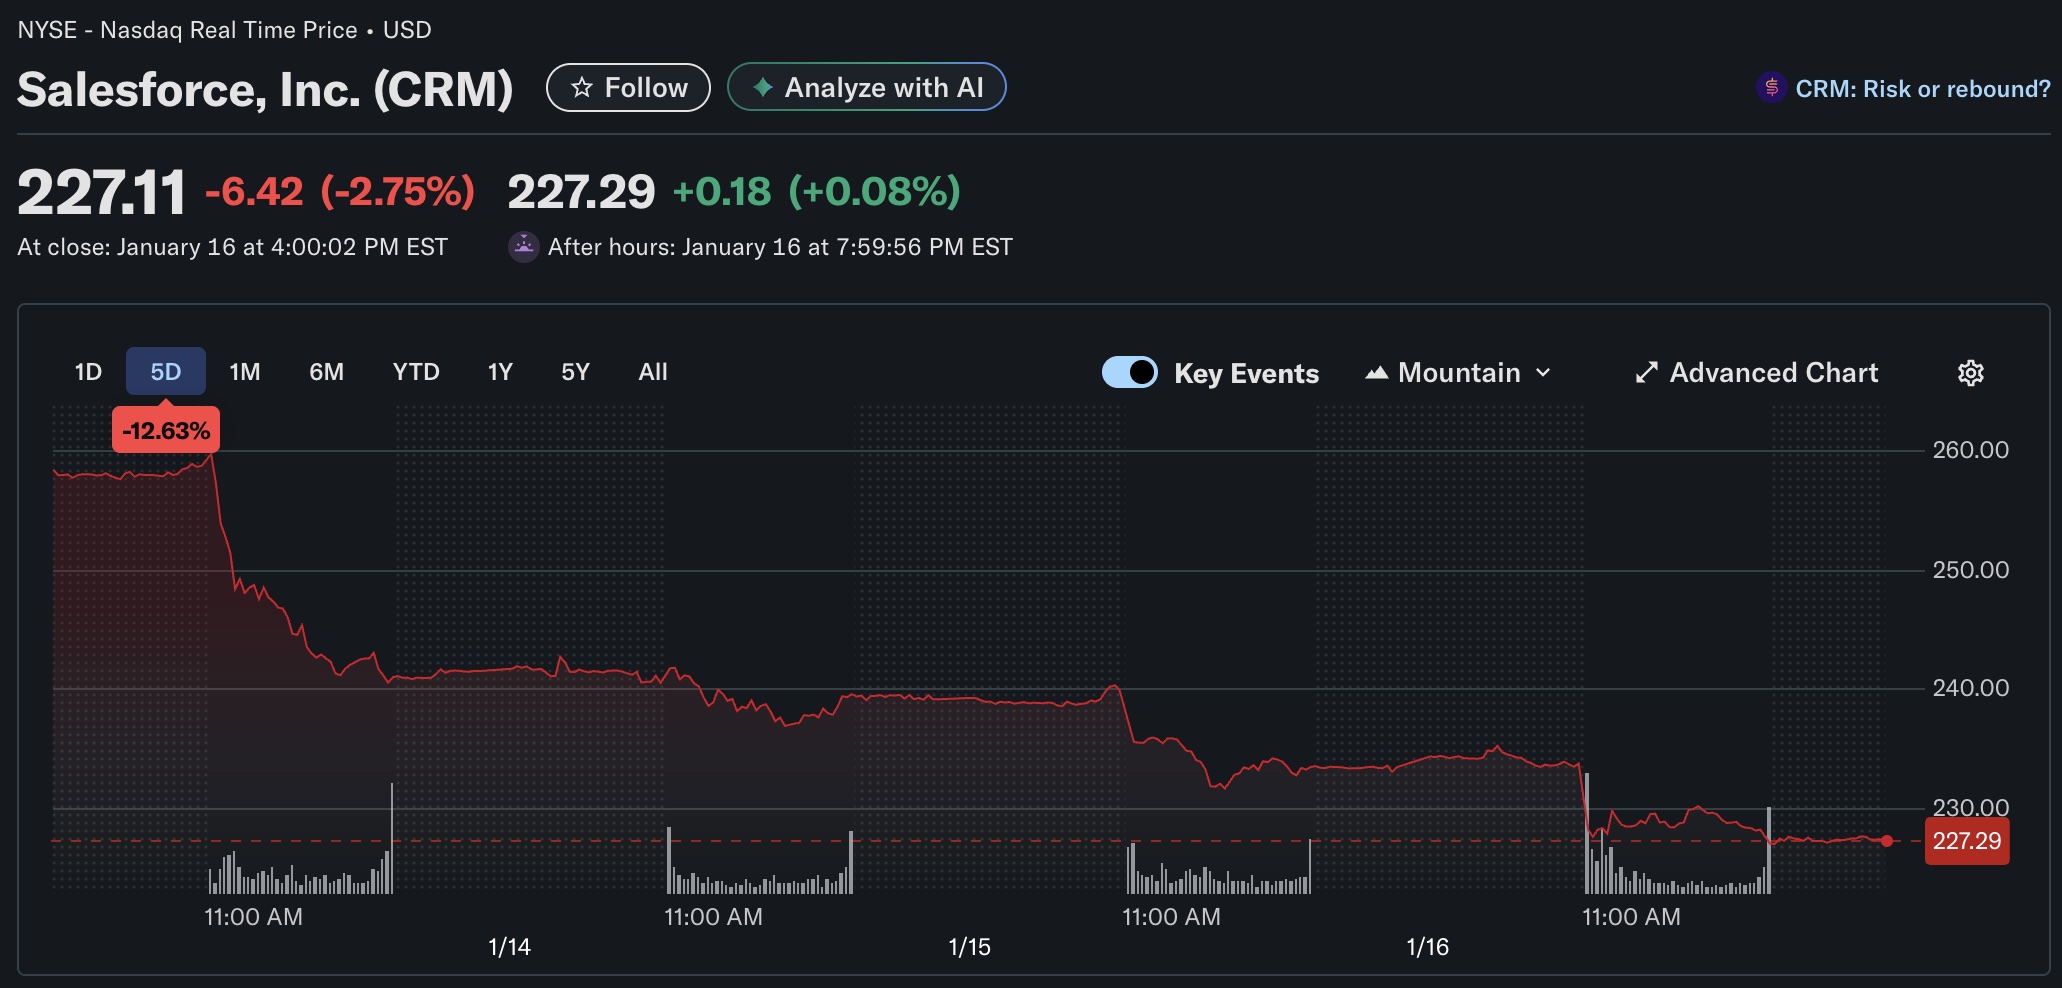This screenshot has height=988, width=2062.
Task: Show year-to-date with YTD tab
Action: tap(416, 372)
